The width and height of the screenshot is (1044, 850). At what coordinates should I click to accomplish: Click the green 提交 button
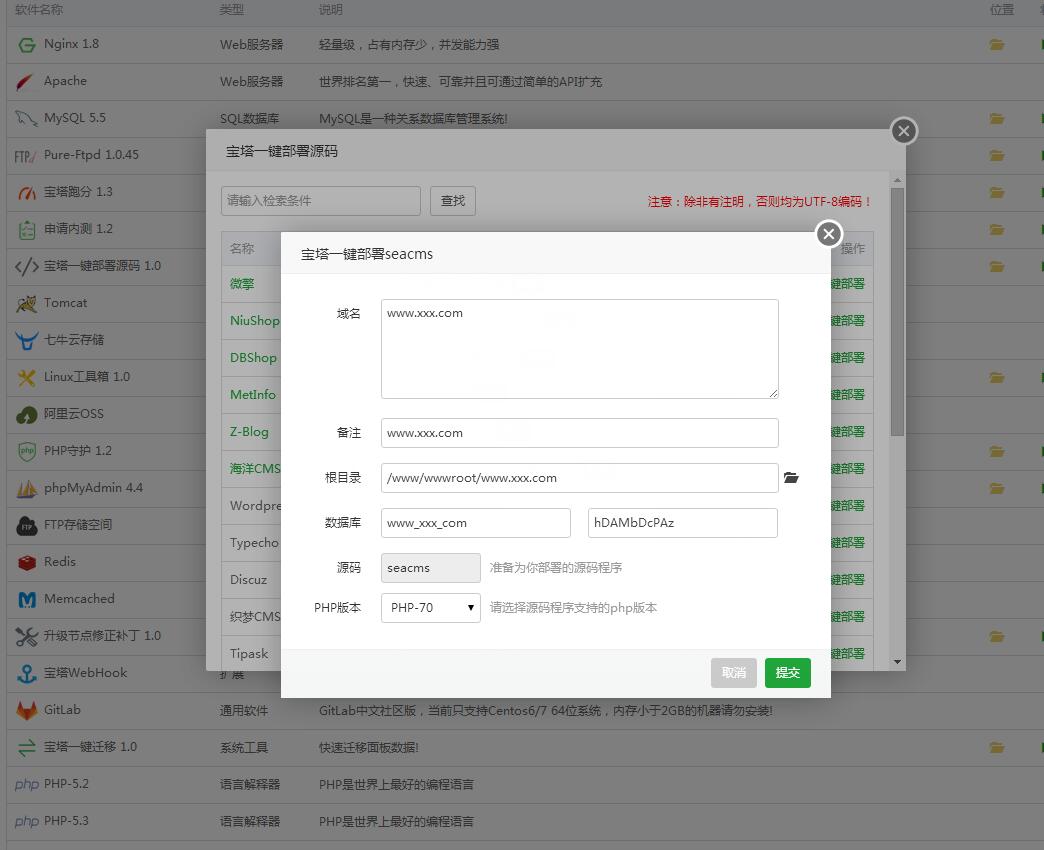[788, 673]
